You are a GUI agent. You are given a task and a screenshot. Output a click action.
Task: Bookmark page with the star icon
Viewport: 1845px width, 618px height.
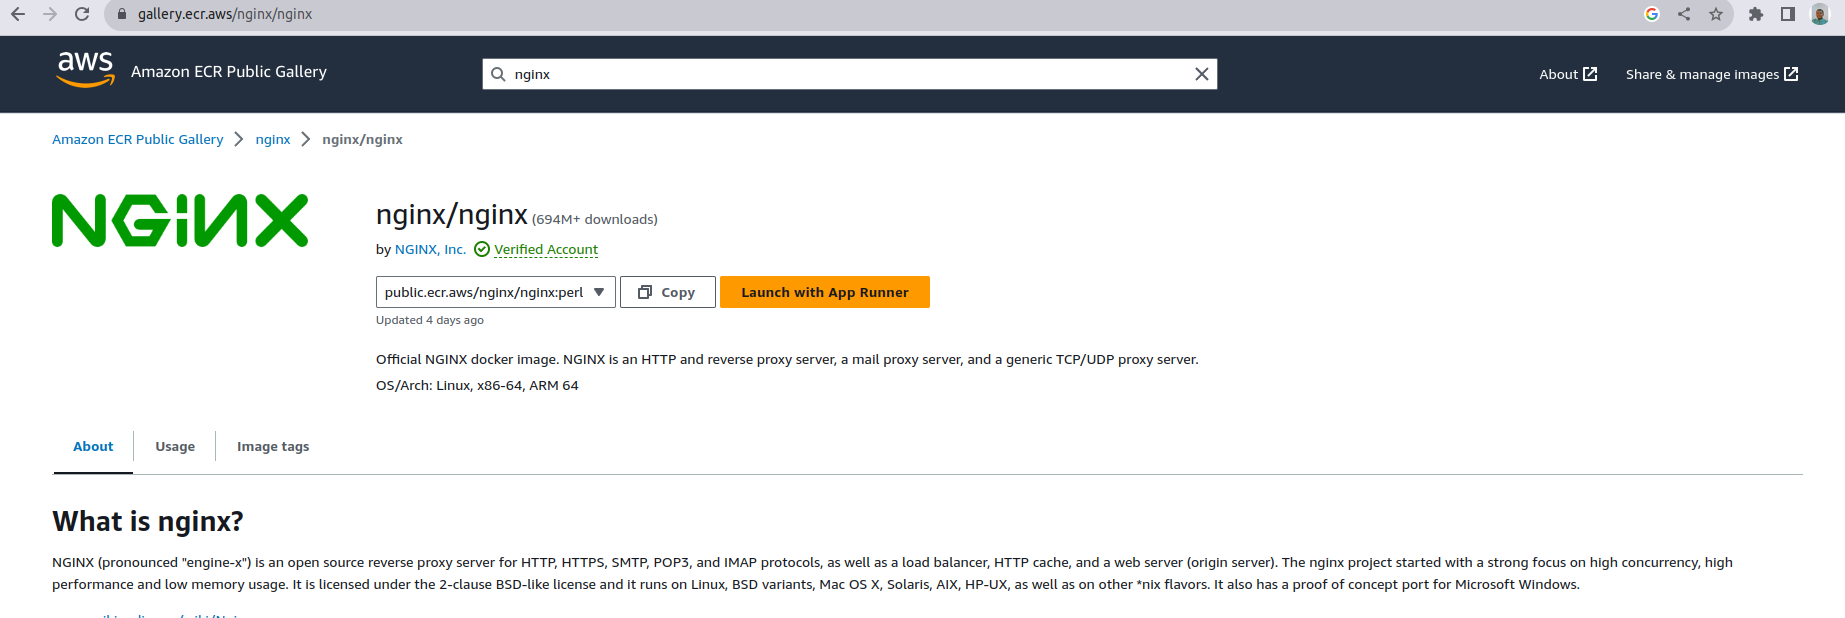click(x=1716, y=14)
